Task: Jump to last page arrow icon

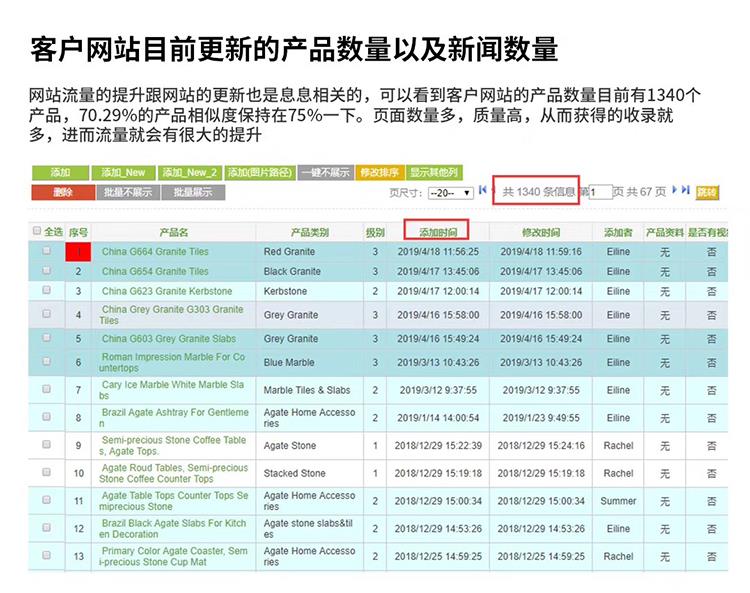Action: point(686,190)
